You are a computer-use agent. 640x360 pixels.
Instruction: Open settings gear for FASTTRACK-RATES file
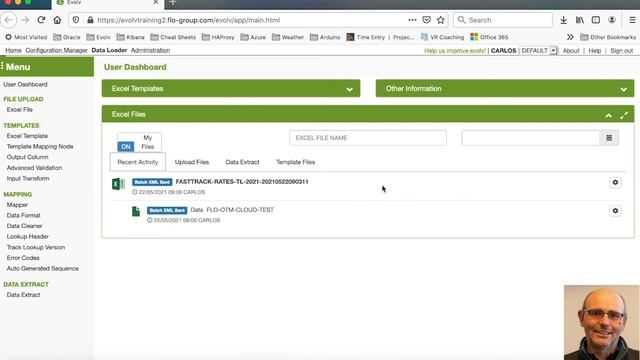pos(615,182)
